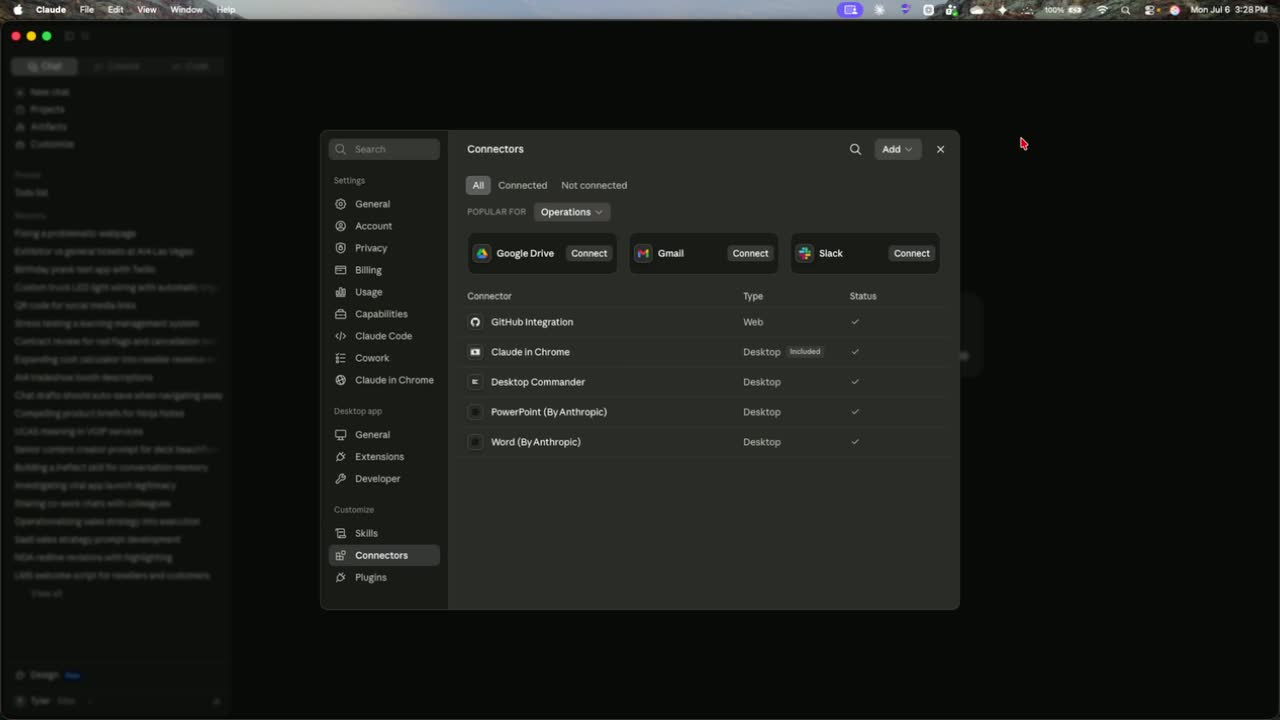Go to Billing via its card icon

341,270
